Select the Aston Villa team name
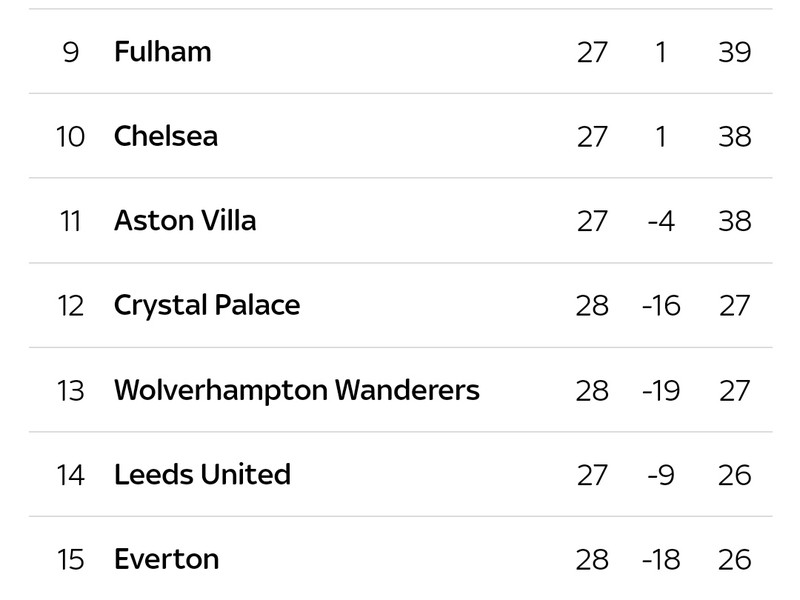This screenshot has height=600, width=800. [185, 221]
